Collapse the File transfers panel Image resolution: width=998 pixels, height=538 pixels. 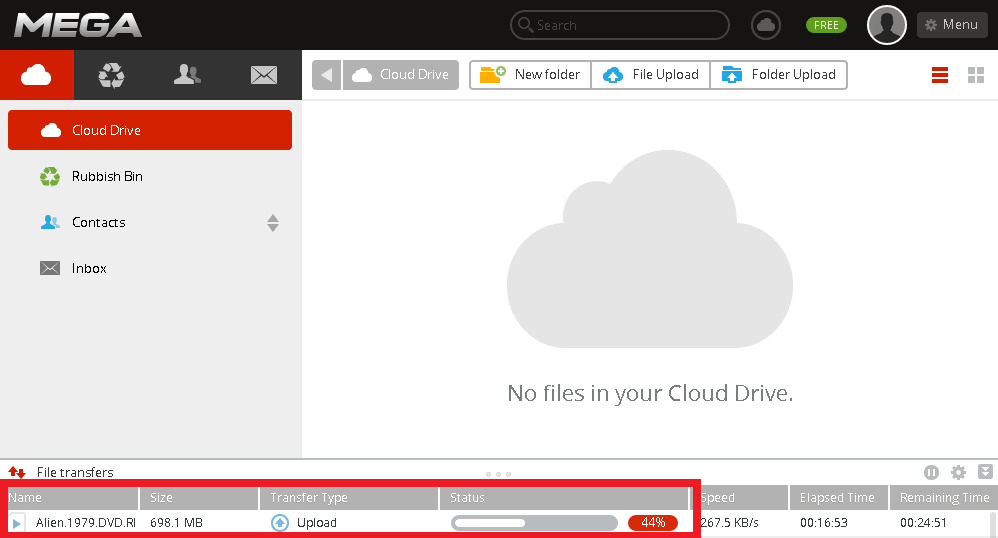coord(985,472)
